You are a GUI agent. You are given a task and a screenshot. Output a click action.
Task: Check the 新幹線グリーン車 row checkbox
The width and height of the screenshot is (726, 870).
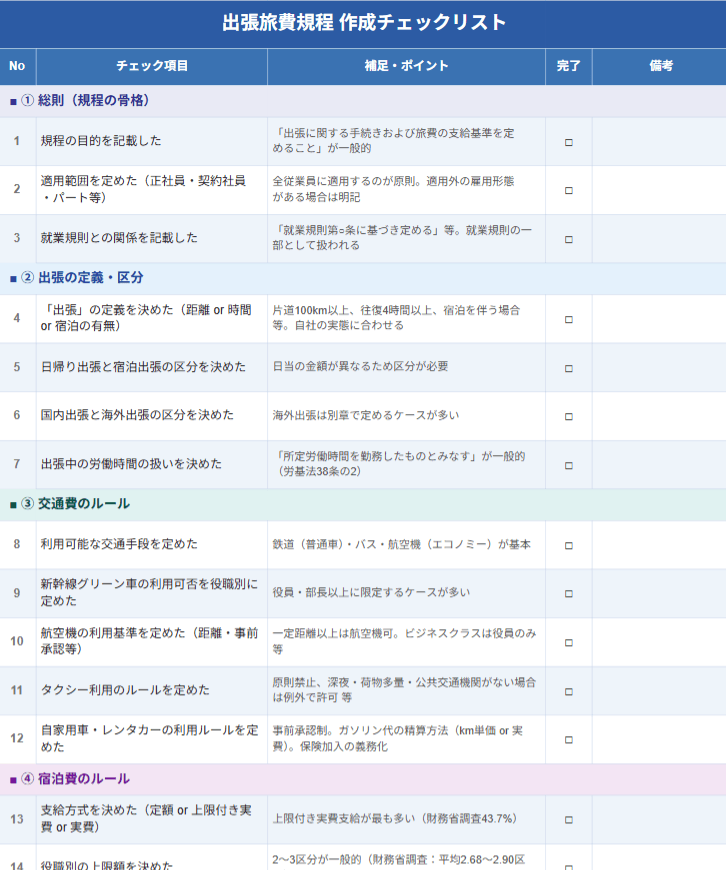[x=569, y=593]
